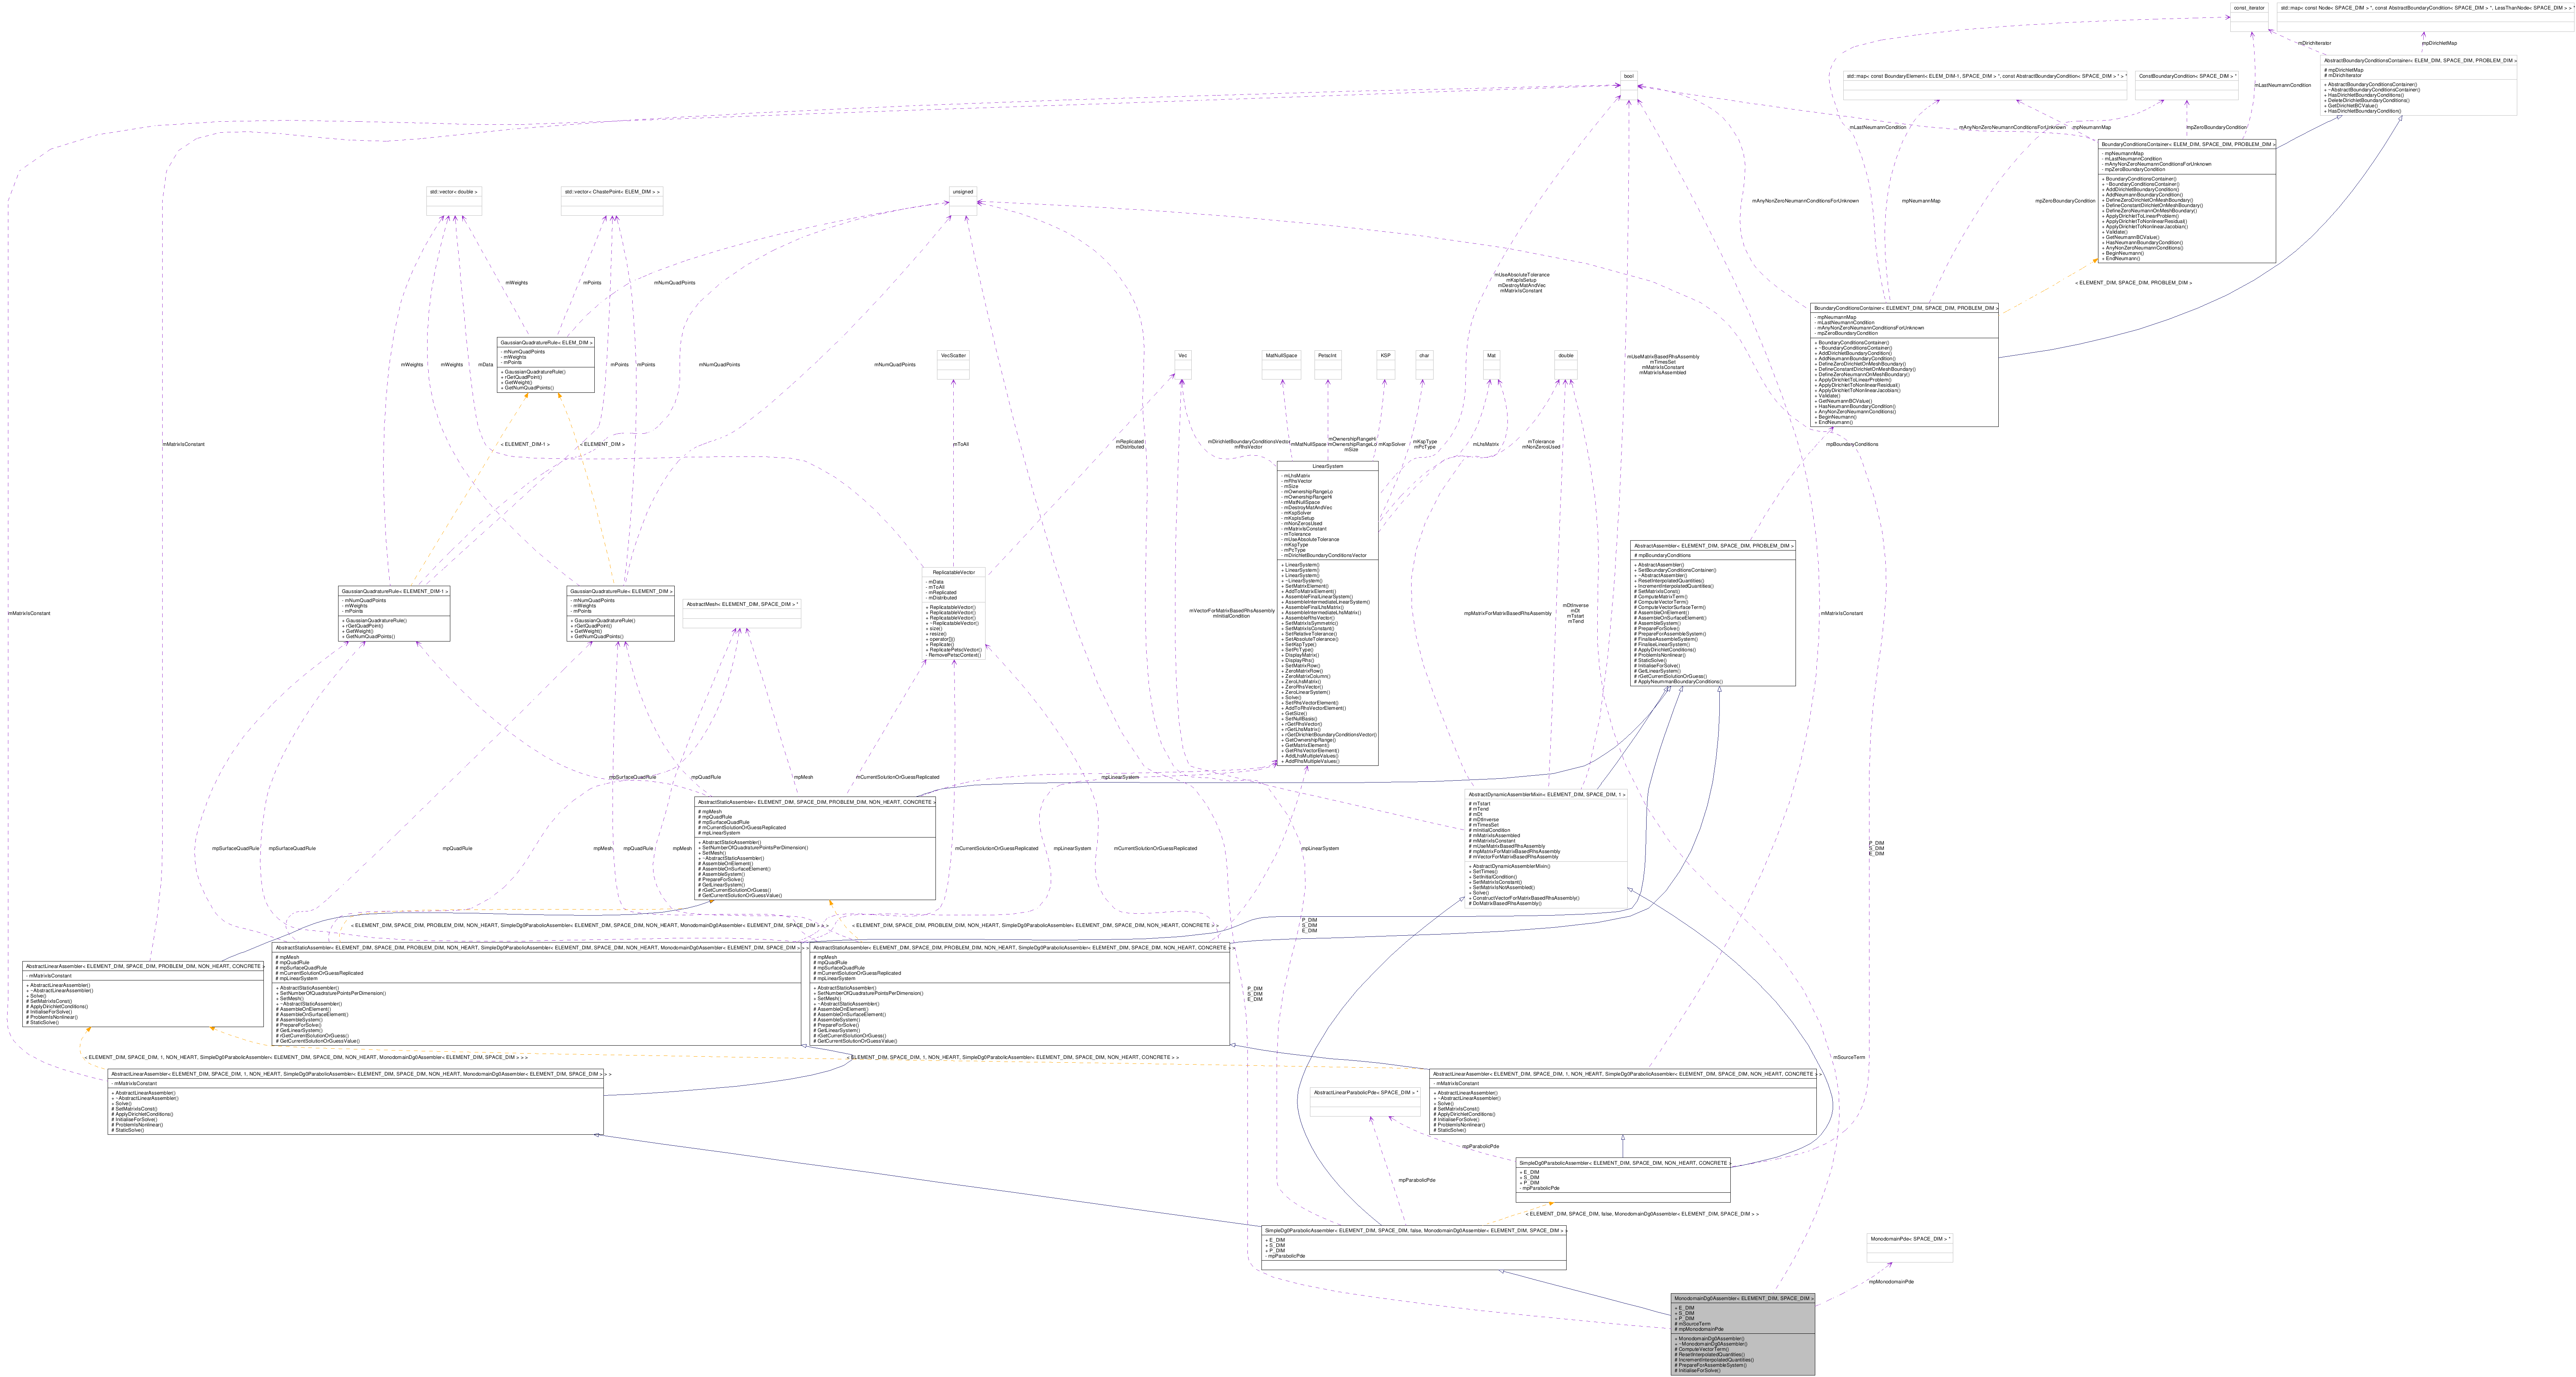Select the unsigned type node
This screenshot has height=1377, width=2576.
(963, 201)
